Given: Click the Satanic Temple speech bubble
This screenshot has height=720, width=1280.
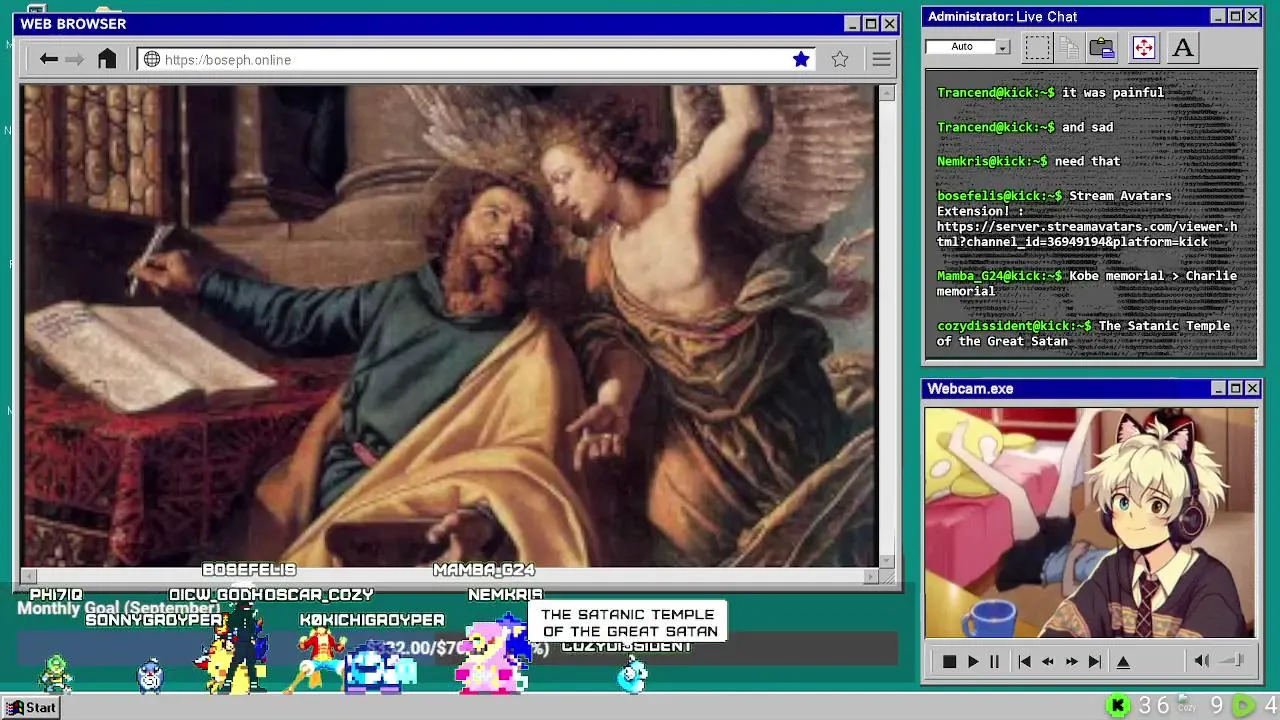Looking at the screenshot, I should click(629, 622).
